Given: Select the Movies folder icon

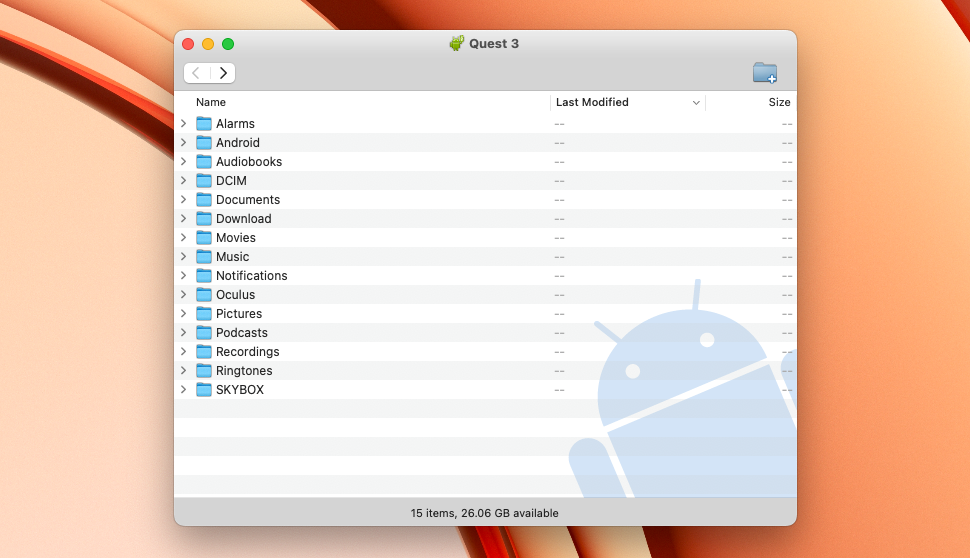Looking at the screenshot, I should 204,238.
